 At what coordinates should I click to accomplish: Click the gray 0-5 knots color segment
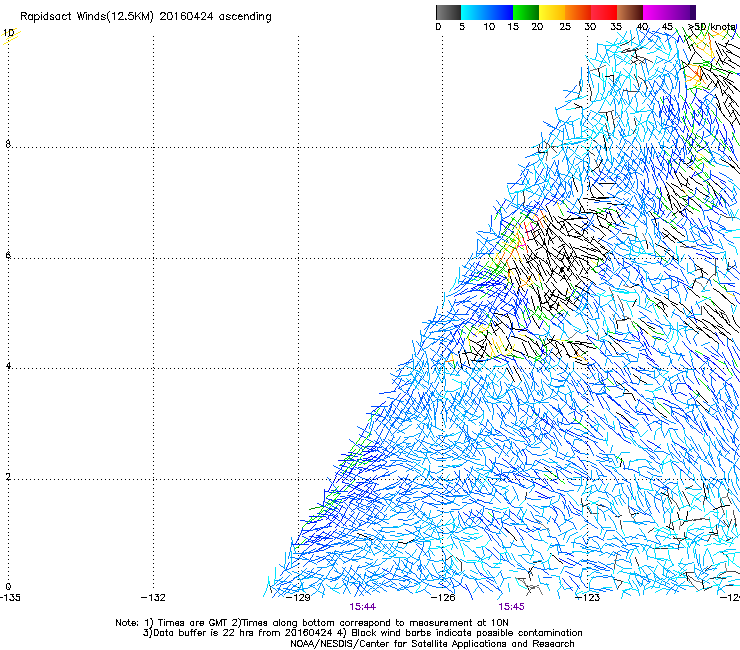(448, 12)
